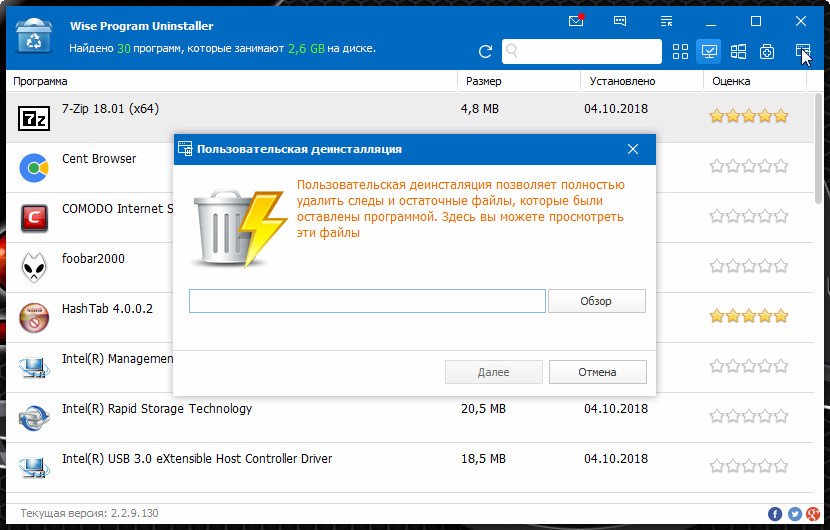The width and height of the screenshot is (830, 530).
Task: Select Intel(R) USB 3.0 eXtensible Host entry
Action: 197,459
